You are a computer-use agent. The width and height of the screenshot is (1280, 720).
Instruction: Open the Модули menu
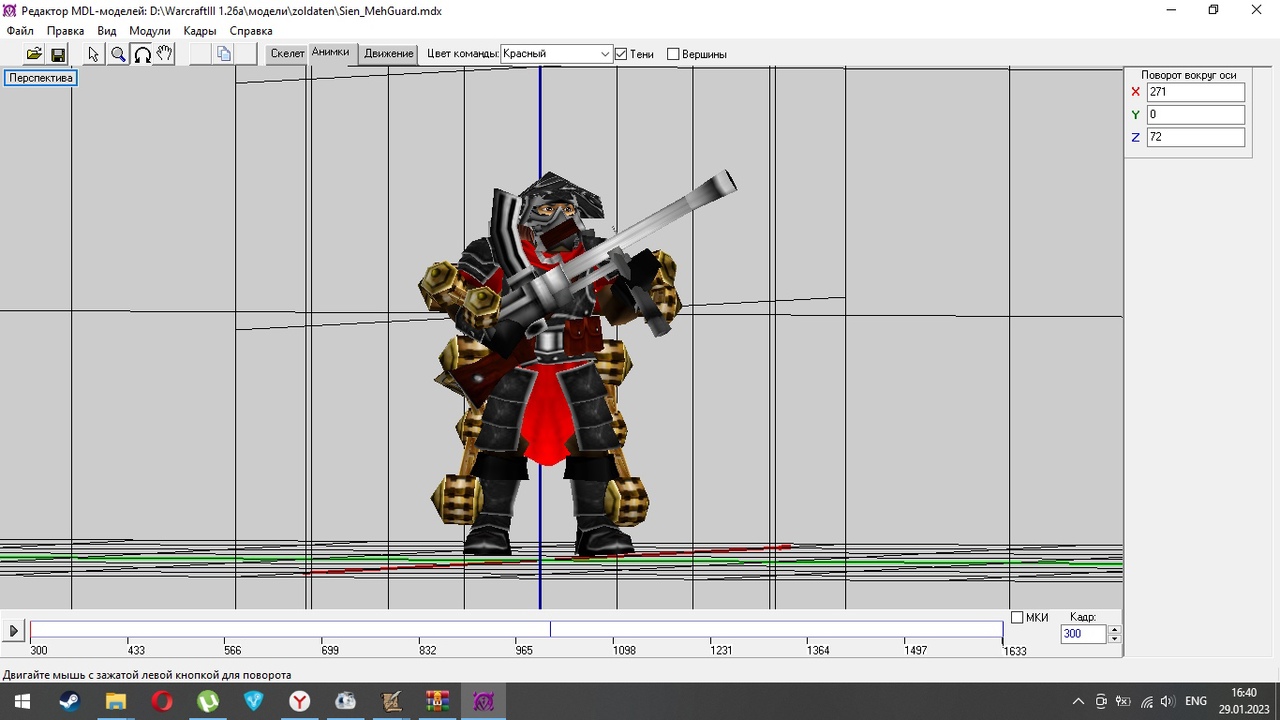point(149,31)
